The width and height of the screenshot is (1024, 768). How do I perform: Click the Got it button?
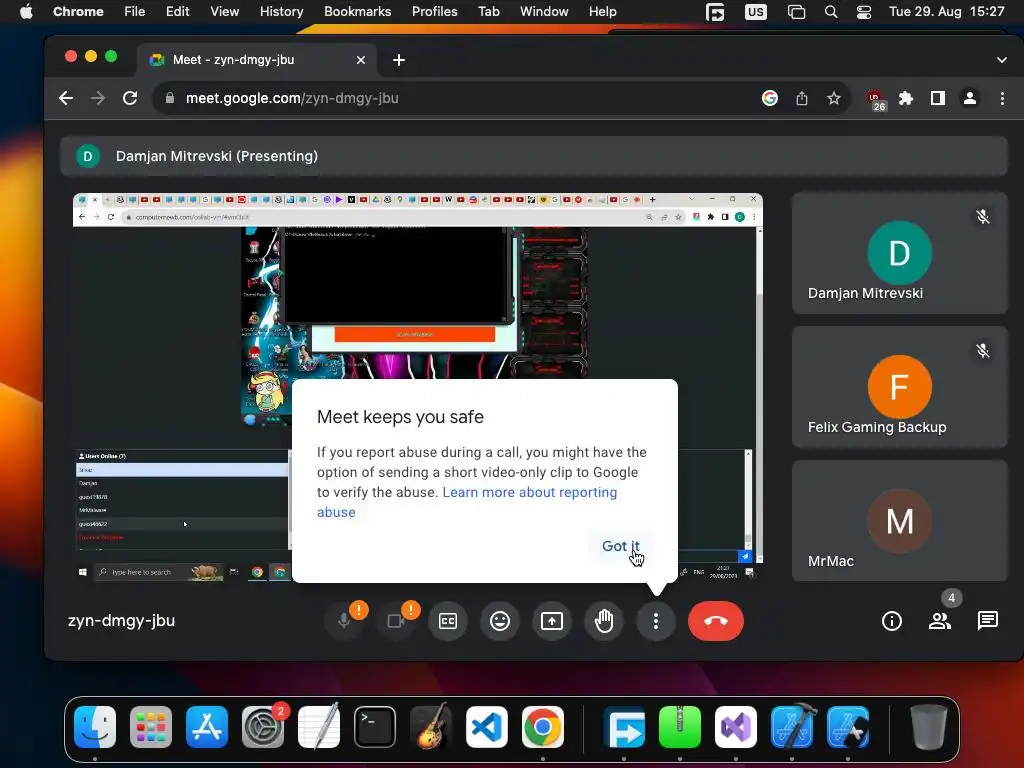(x=620, y=546)
